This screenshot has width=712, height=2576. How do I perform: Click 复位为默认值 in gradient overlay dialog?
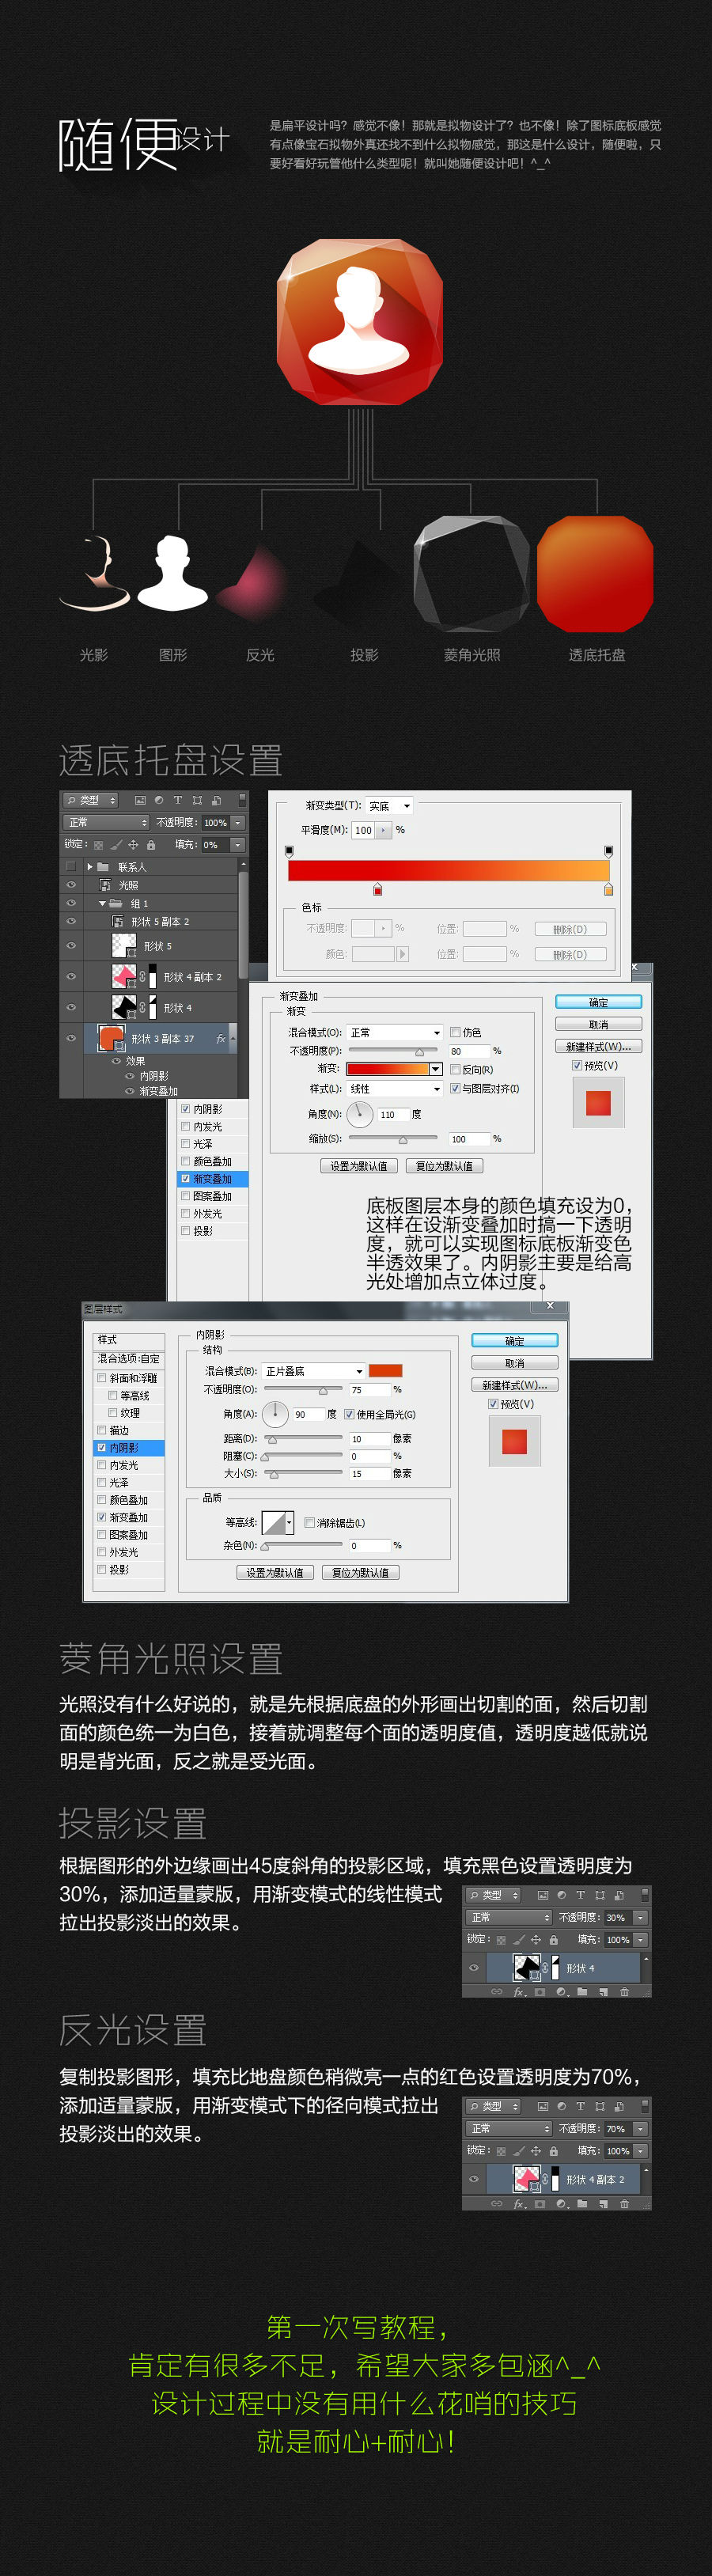click(x=444, y=1166)
